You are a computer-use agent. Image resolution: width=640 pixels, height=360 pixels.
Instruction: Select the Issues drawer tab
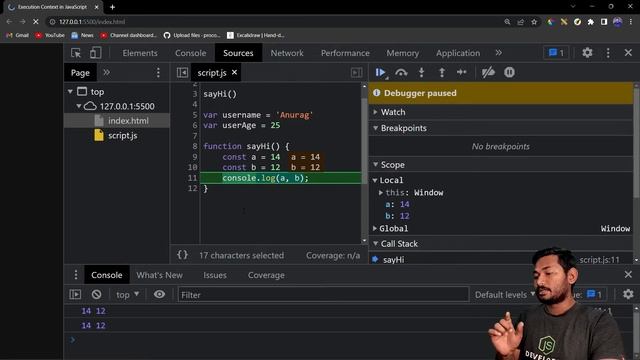(x=215, y=275)
